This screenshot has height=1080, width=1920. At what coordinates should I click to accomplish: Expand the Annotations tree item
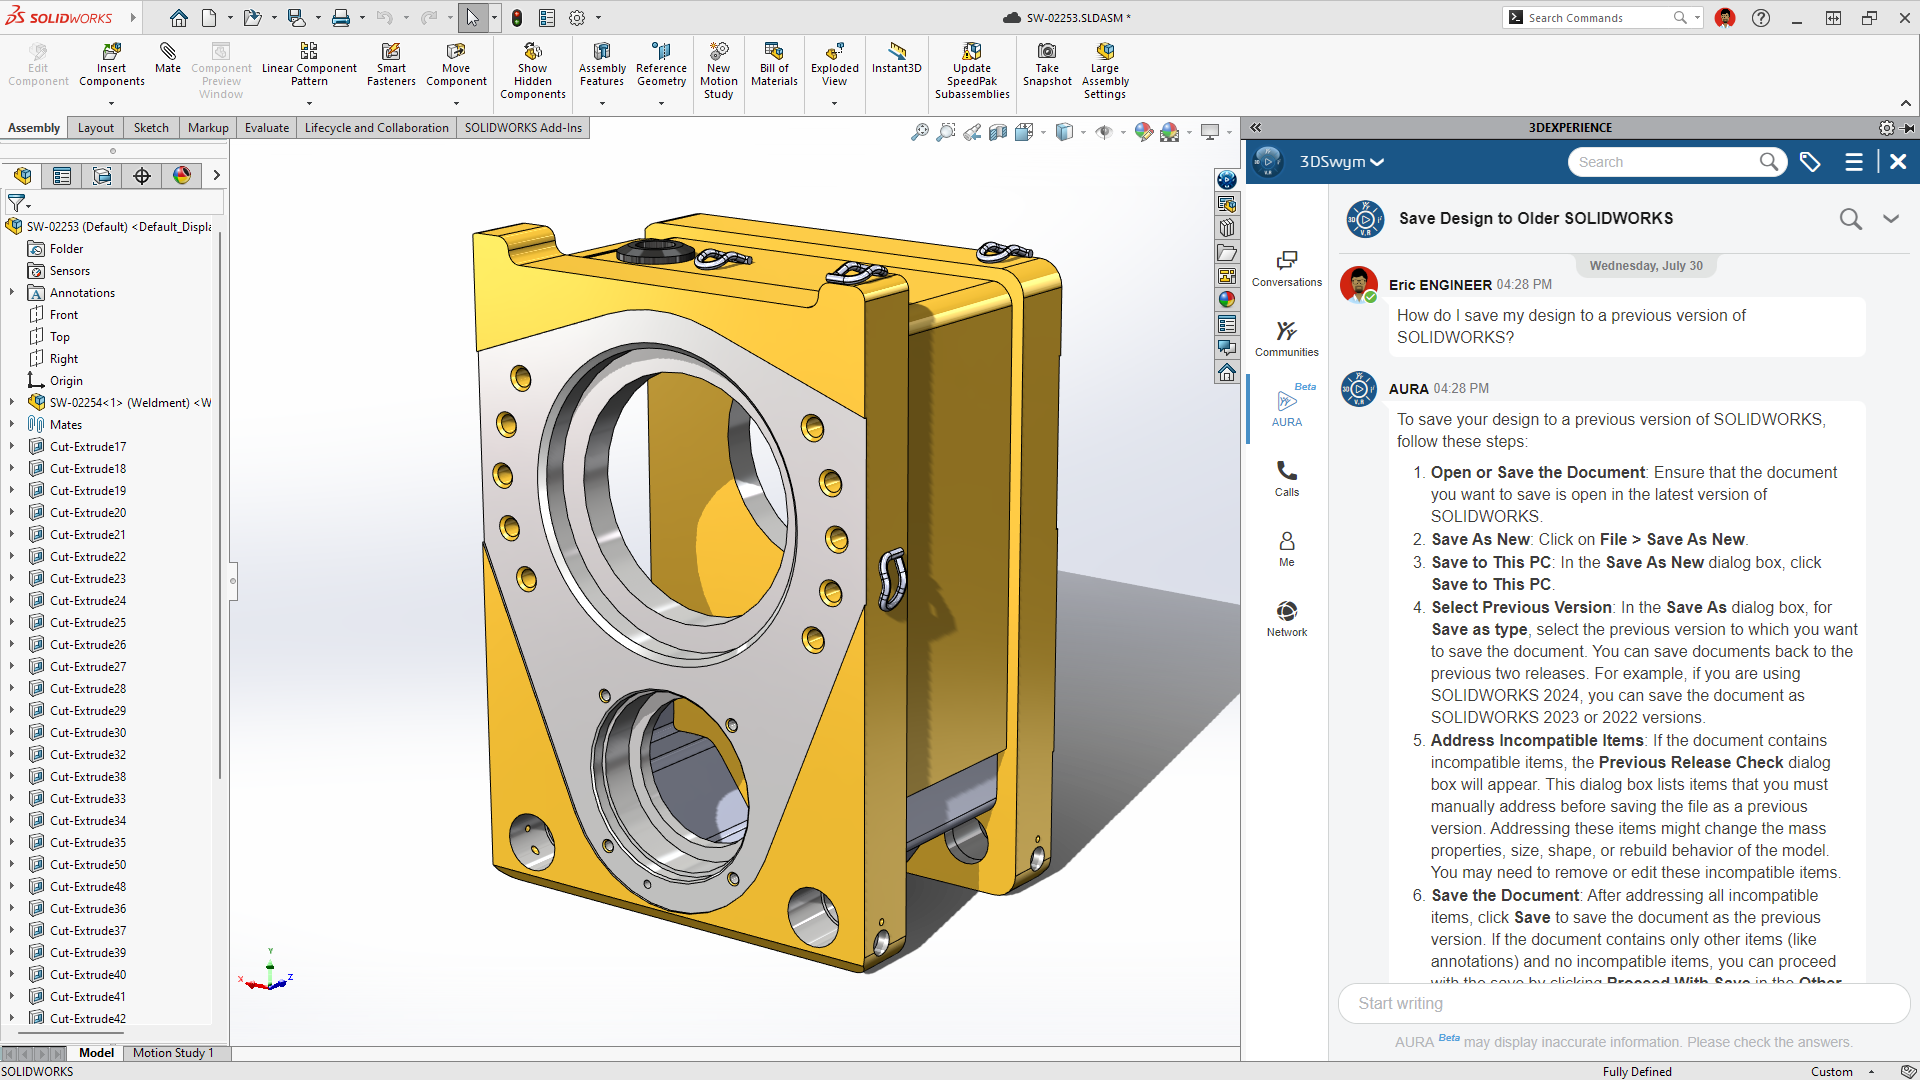(x=12, y=293)
